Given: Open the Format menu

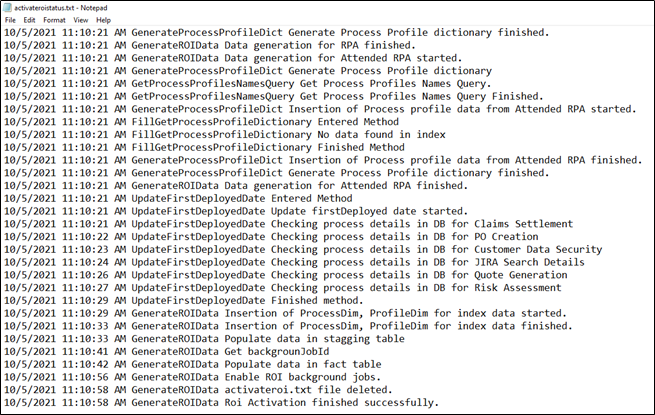Looking at the screenshot, I should point(54,20).
